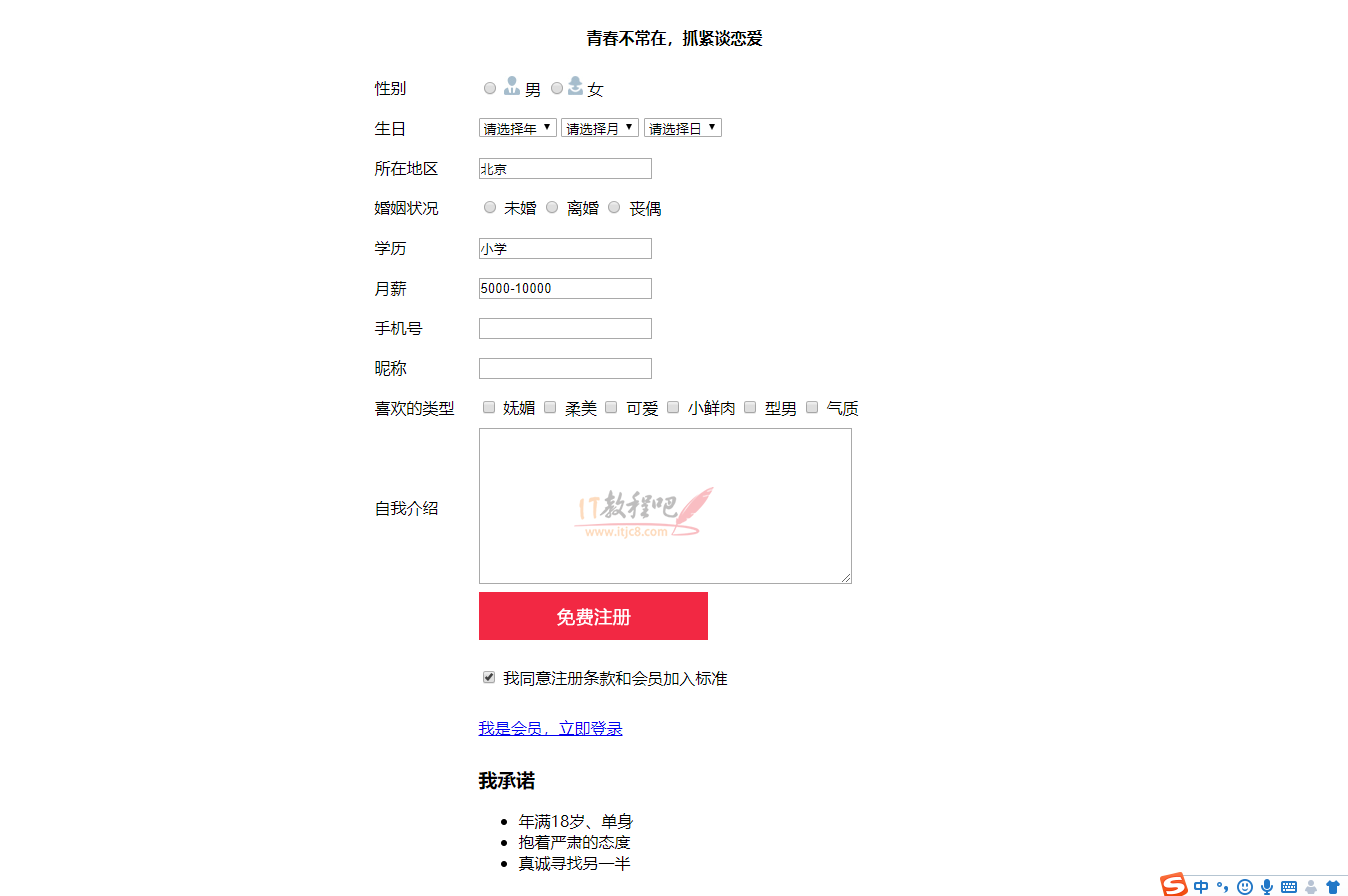Image resolution: width=1348 pixels, height=896 pixels.
Task: Click inside the 自我介绍 text area
Action: pyautogui.click(x=665, y=506)
